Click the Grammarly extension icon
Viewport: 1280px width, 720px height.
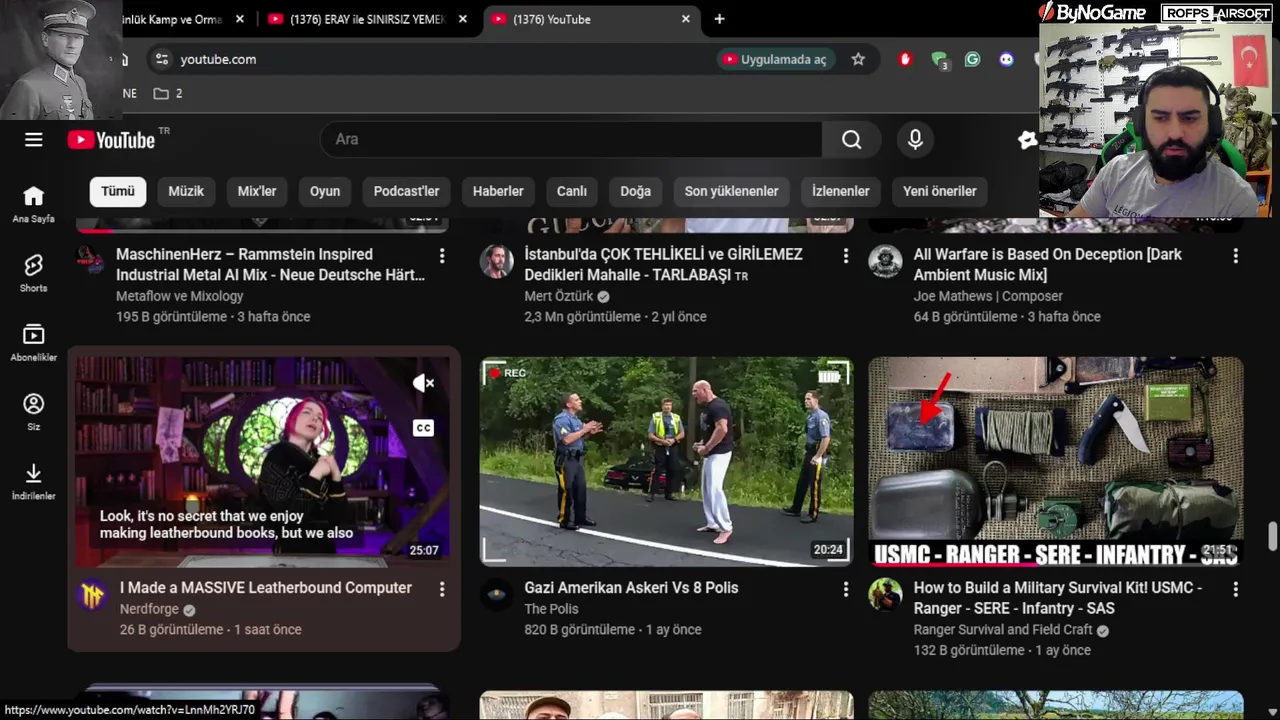pyautogui.click(x=972, y=60)
